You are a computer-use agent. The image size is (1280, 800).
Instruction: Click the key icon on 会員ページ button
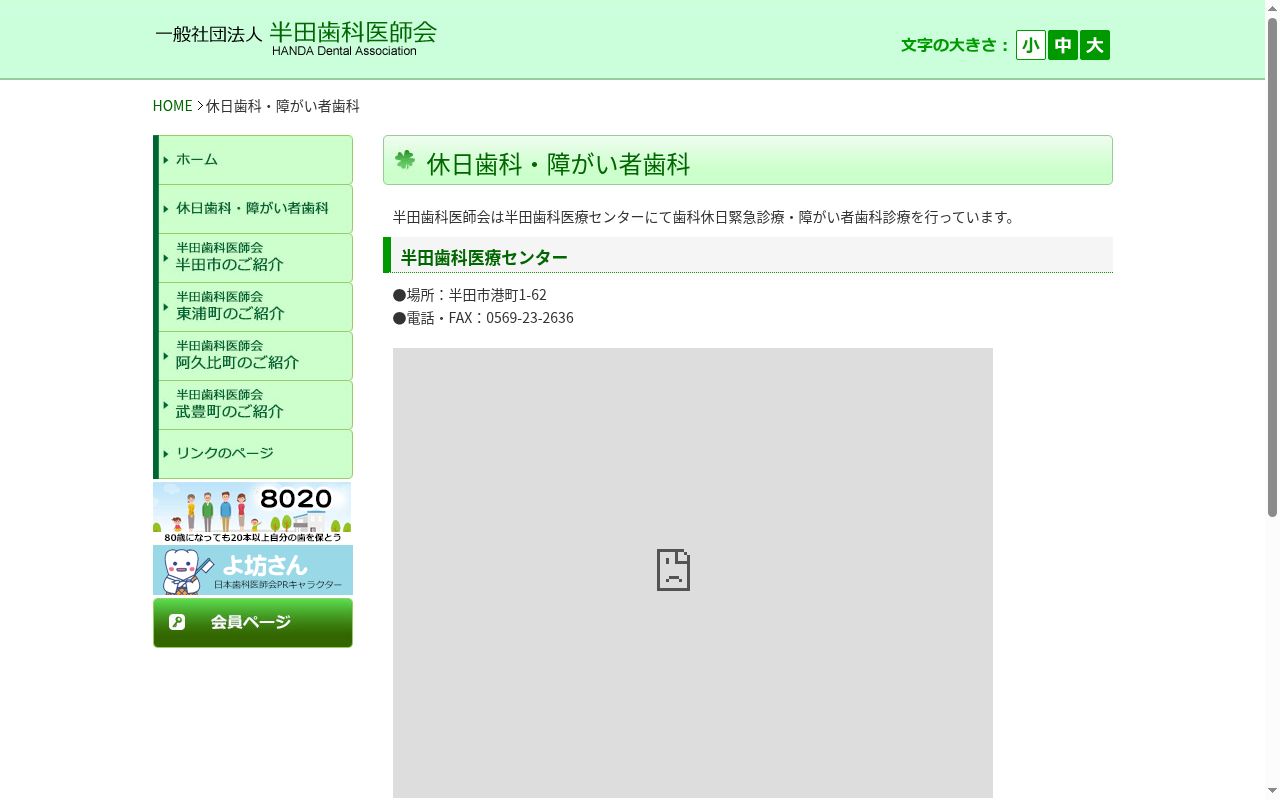click(177, 622)
